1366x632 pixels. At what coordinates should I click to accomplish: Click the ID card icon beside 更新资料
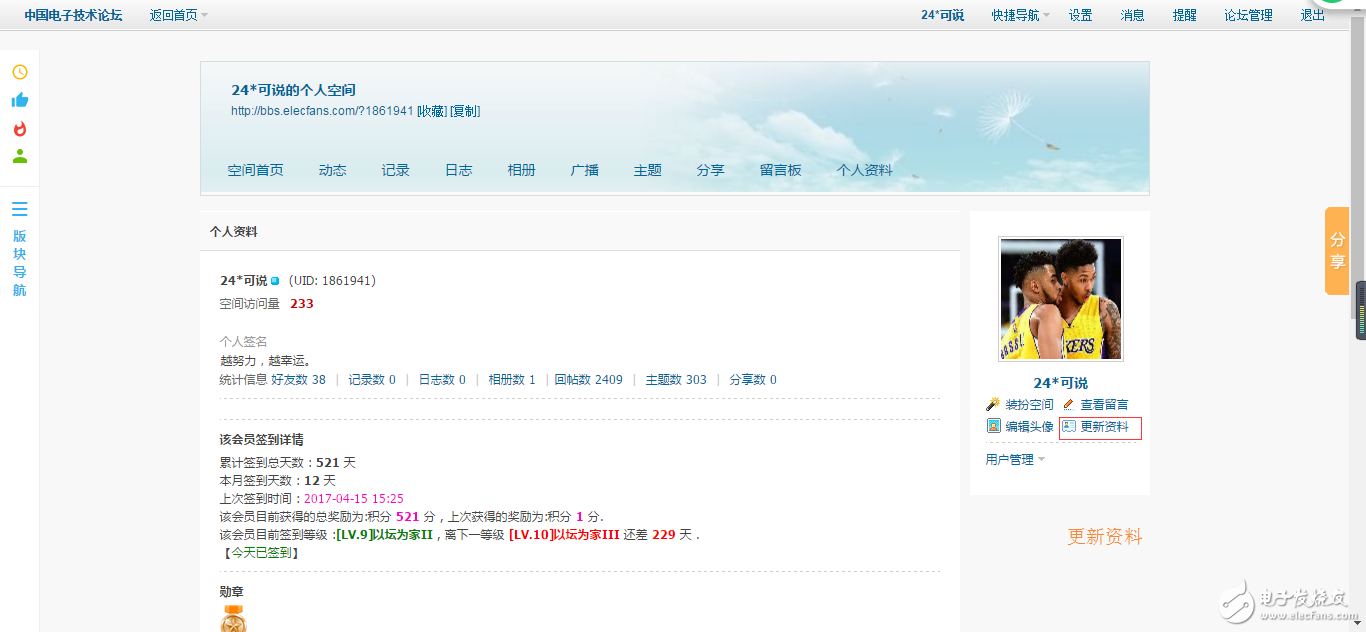(x=1069, y=426)
